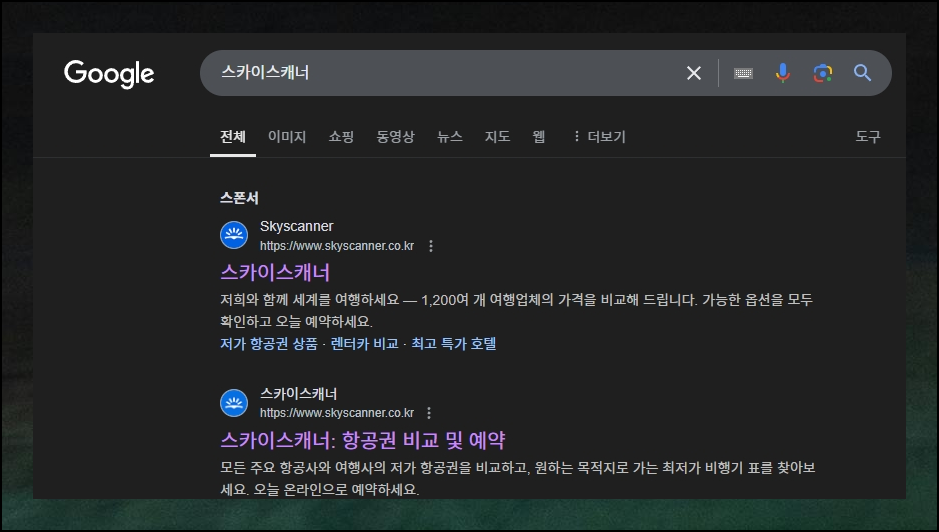Click the Google logo

109,74
